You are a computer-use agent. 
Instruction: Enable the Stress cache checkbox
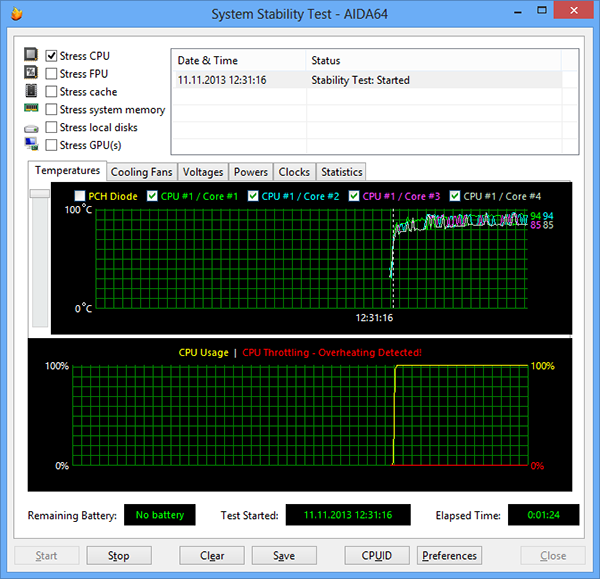51,91
